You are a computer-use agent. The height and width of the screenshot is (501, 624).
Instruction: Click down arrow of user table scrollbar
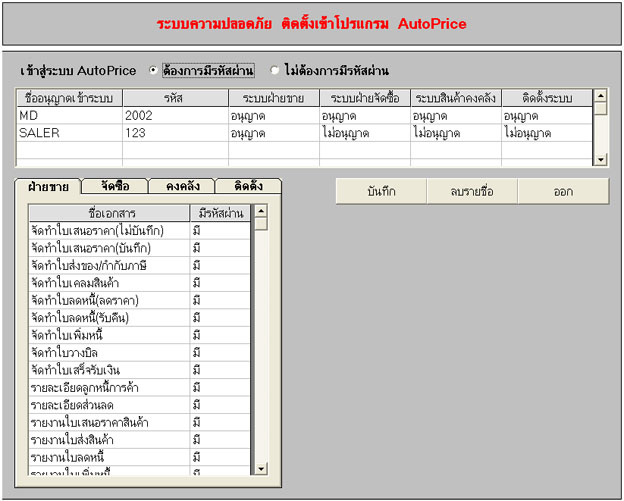point(600,160)
